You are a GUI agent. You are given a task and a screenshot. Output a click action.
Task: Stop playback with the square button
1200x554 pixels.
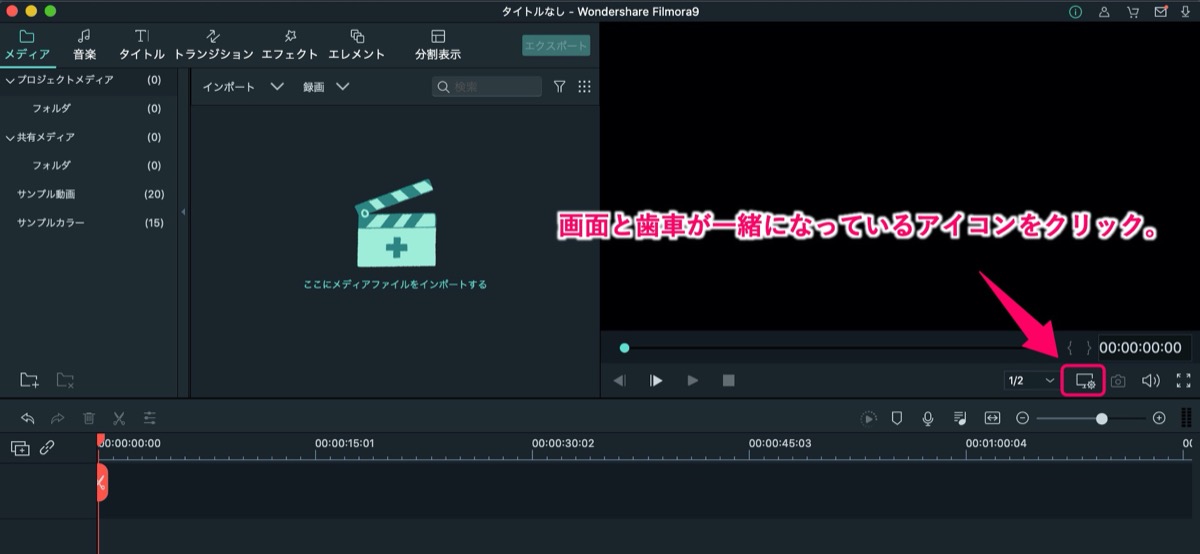pyautogui.click(x=729, y=381)
